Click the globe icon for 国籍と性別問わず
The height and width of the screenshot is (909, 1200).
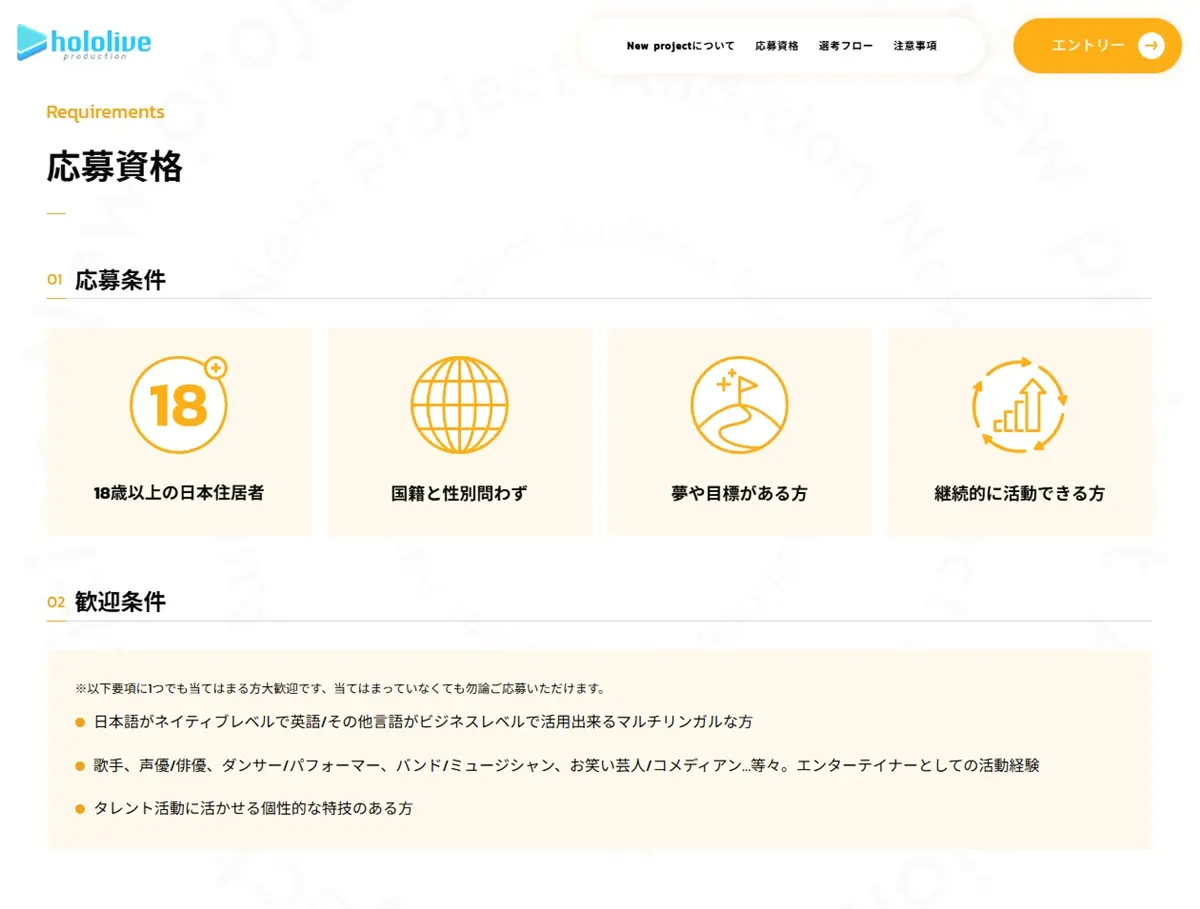(459, 404)
